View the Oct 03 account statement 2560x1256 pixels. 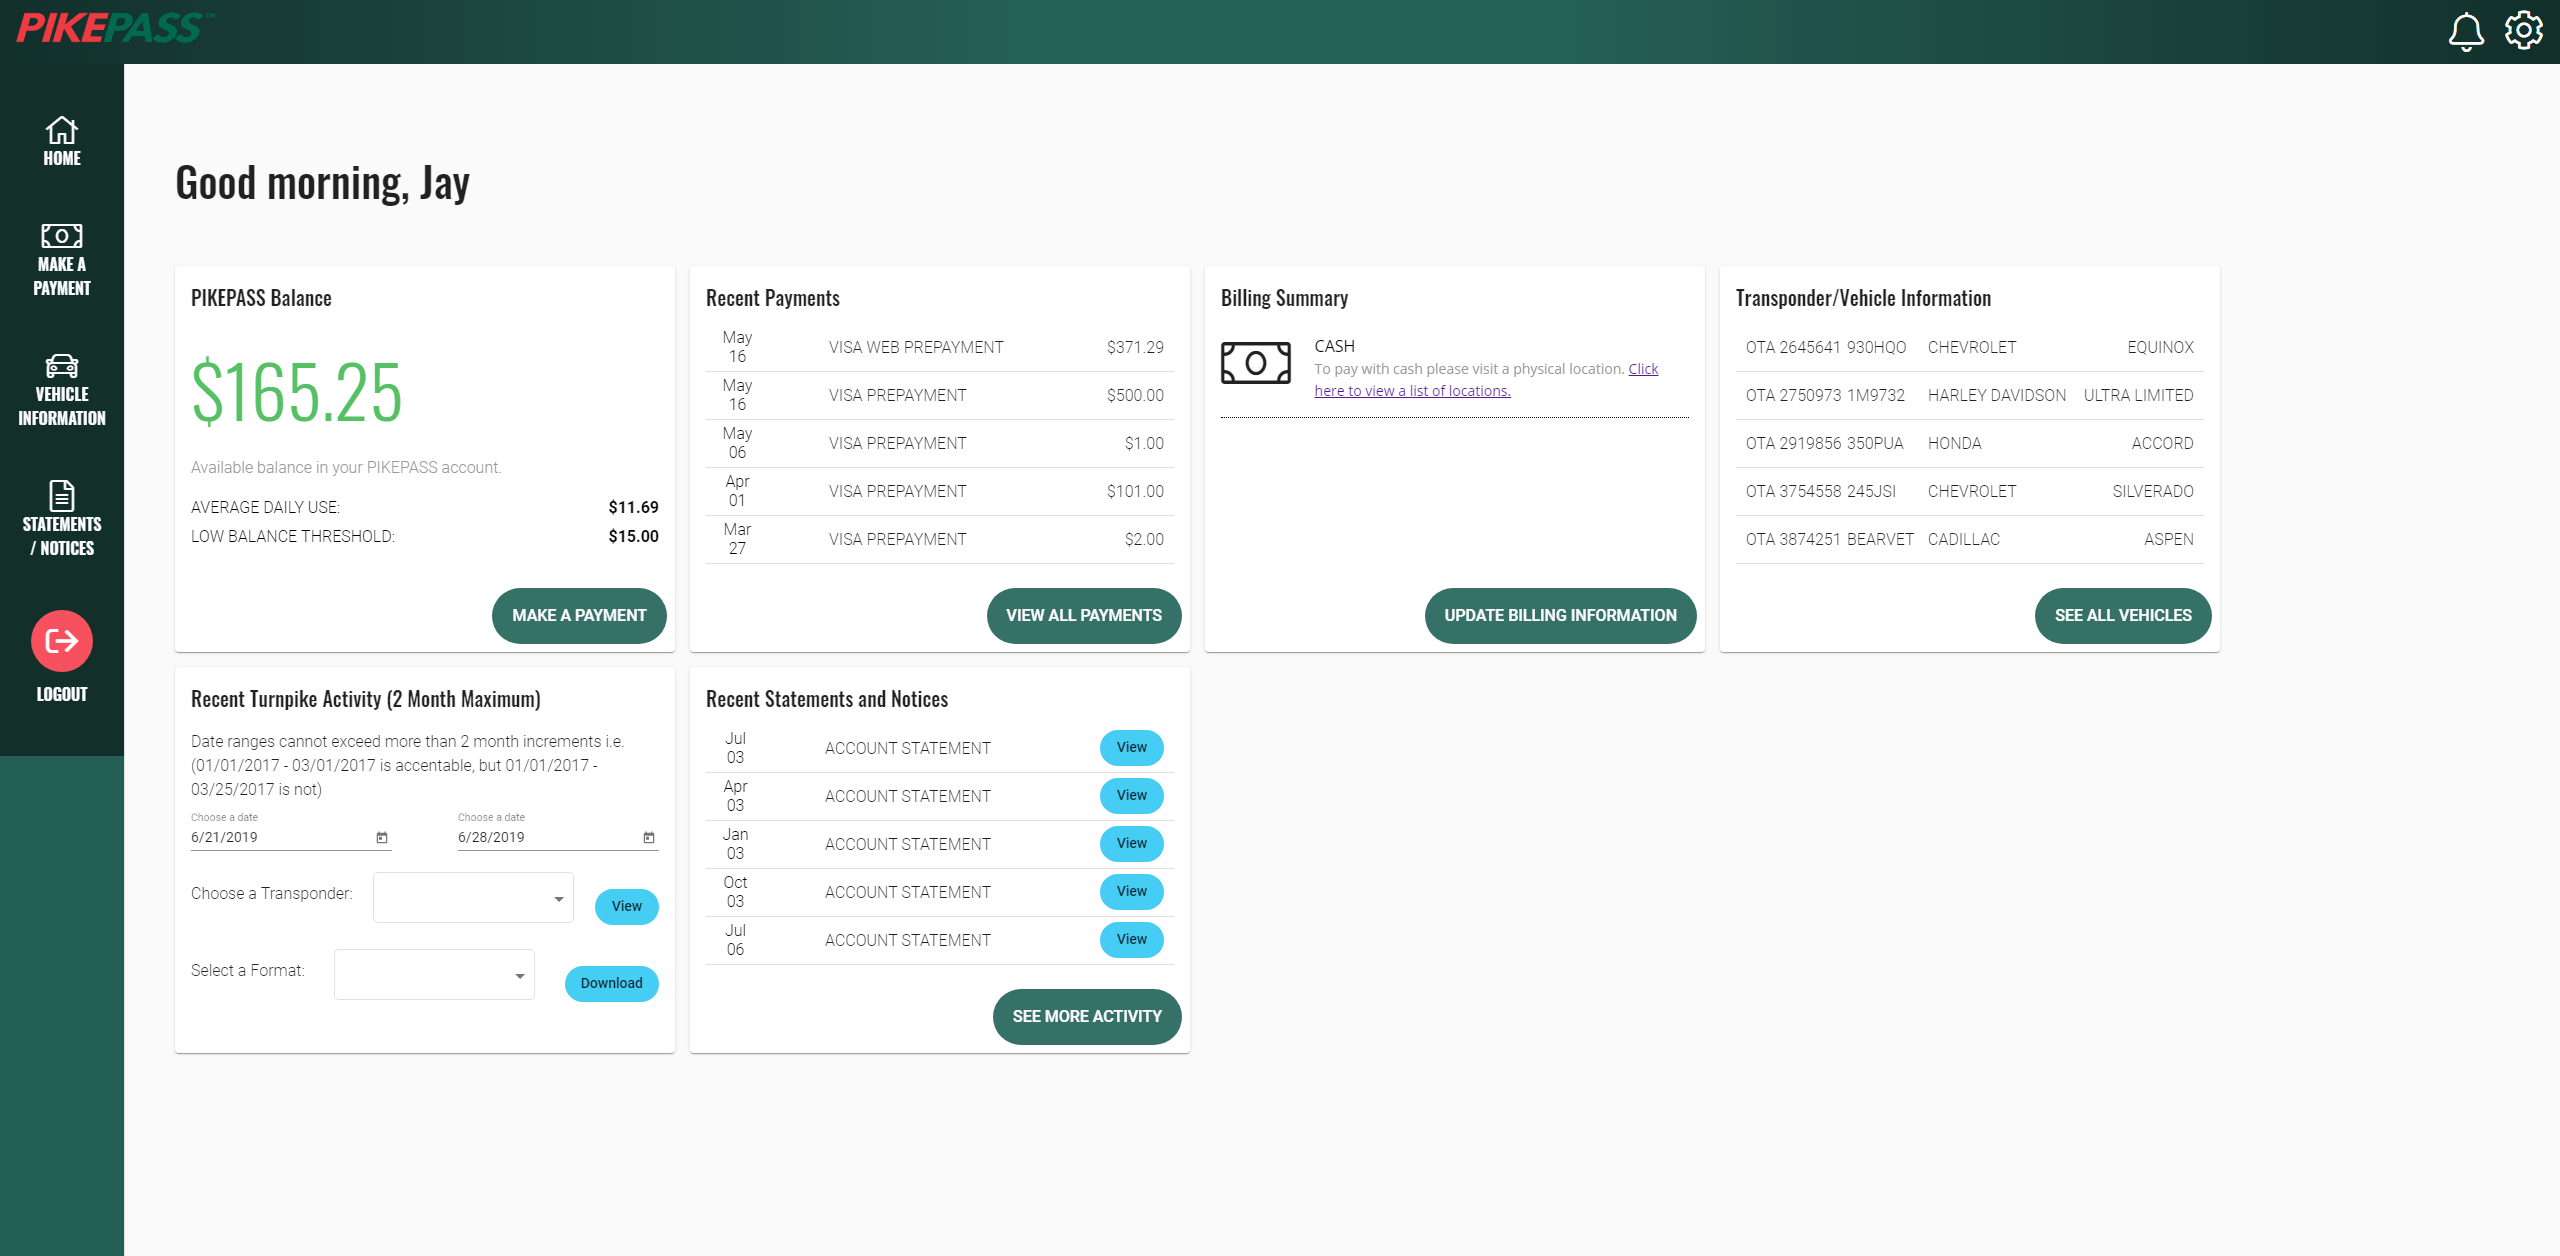pyautogui.click(x=1132, y=892)
